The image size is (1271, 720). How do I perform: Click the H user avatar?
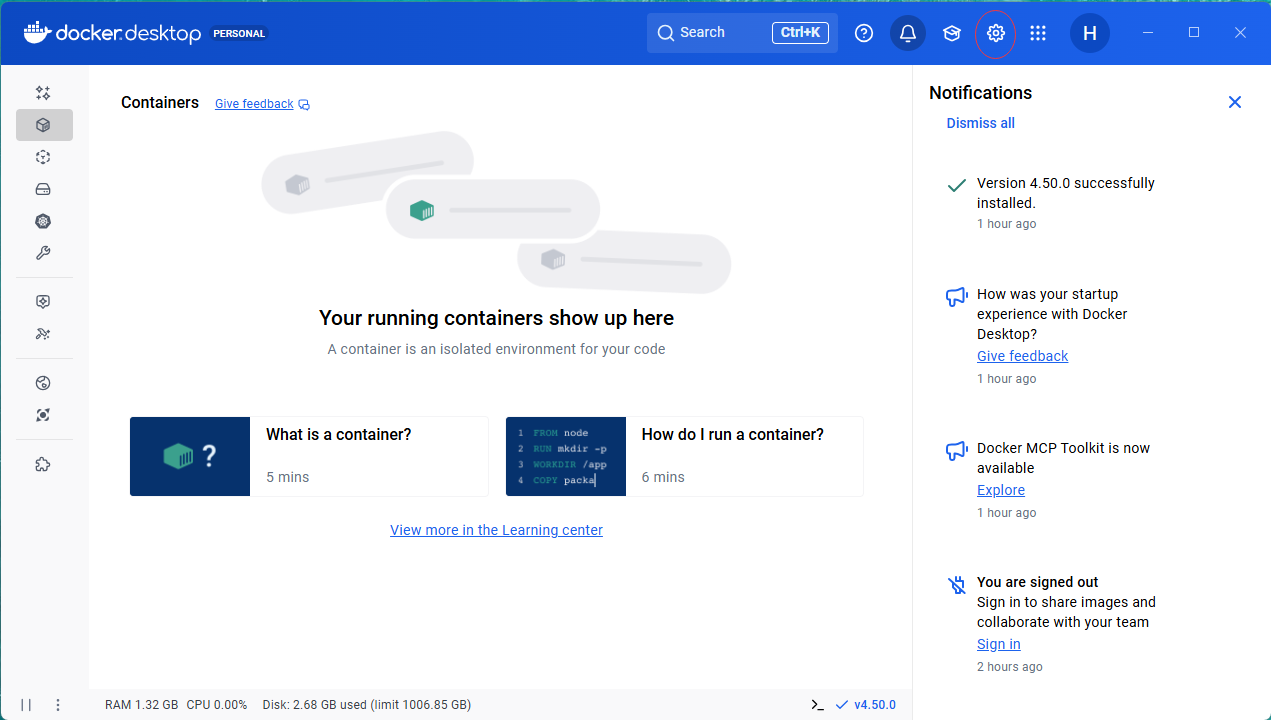click(1090, 33)
